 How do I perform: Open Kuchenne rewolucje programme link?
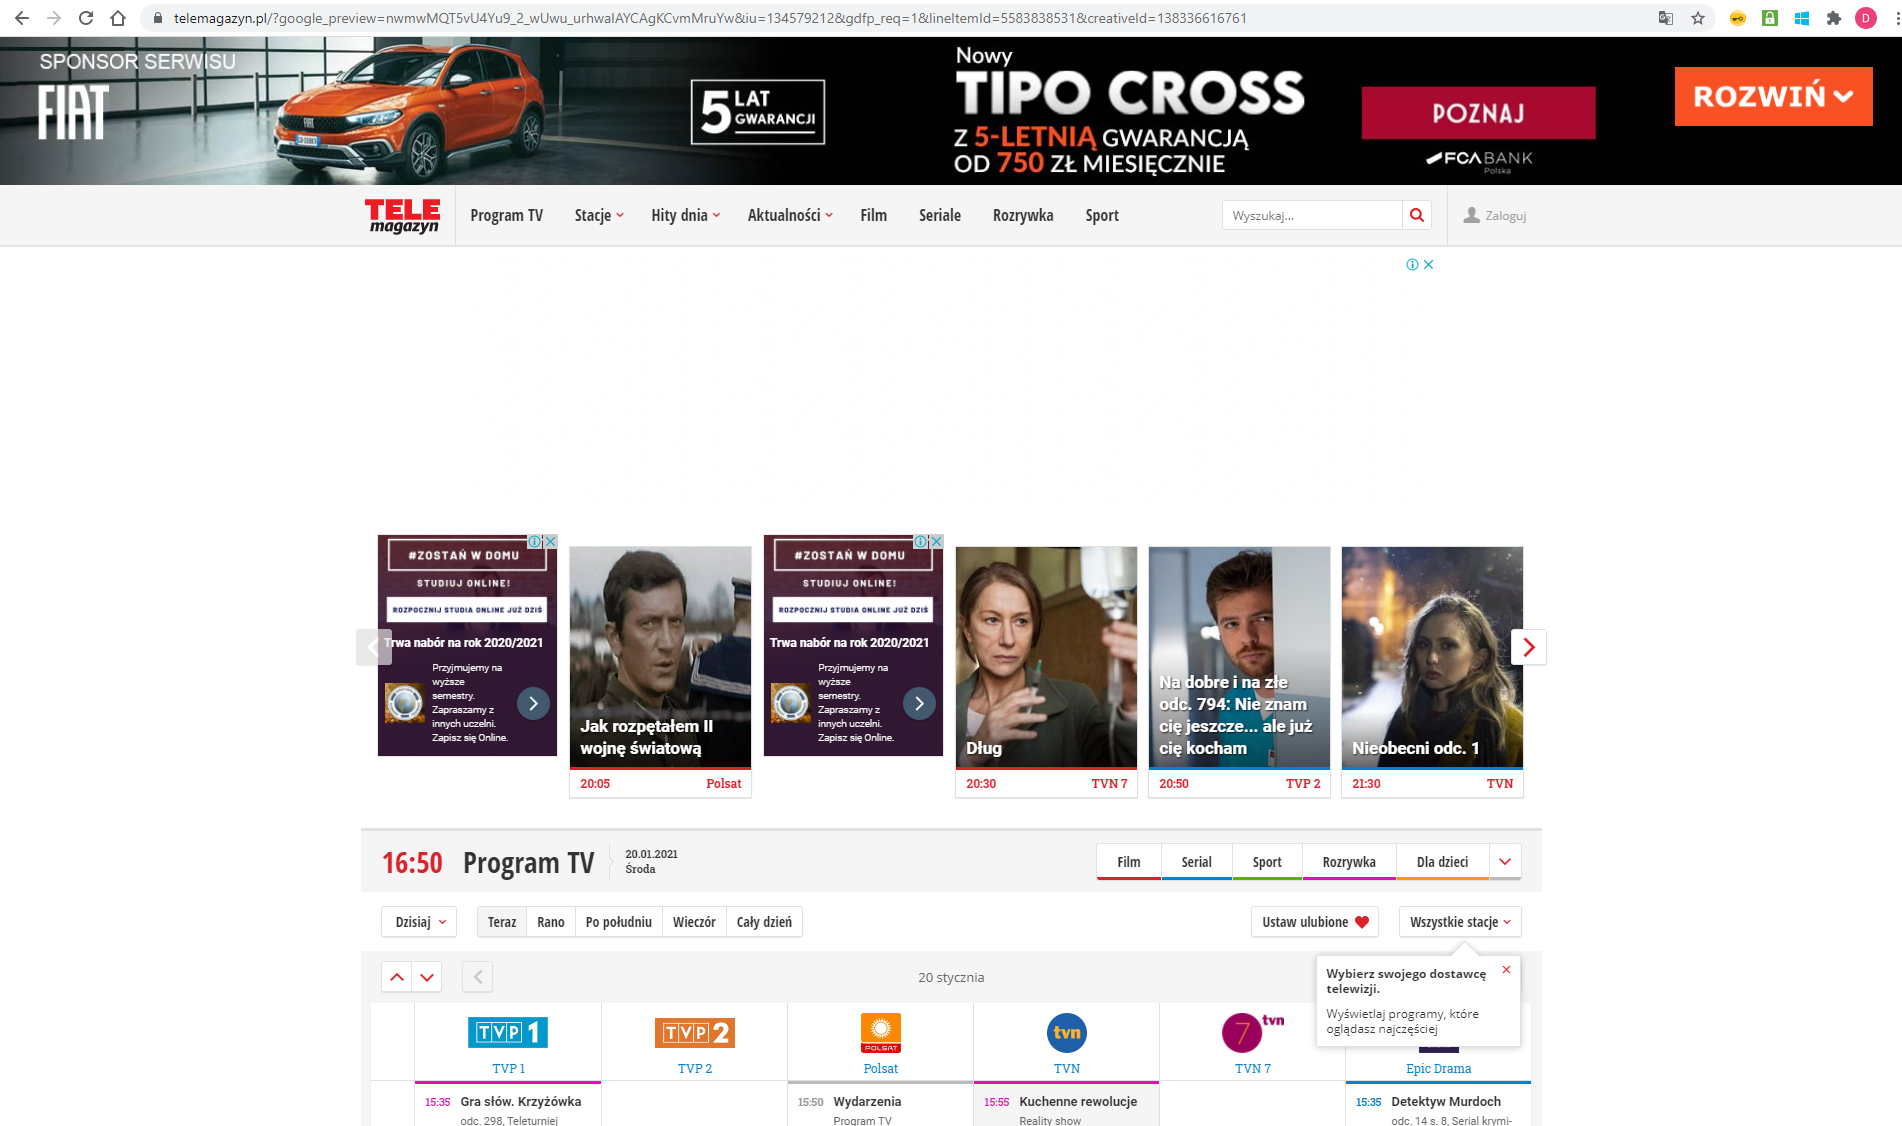[x=1078, y=1102]
